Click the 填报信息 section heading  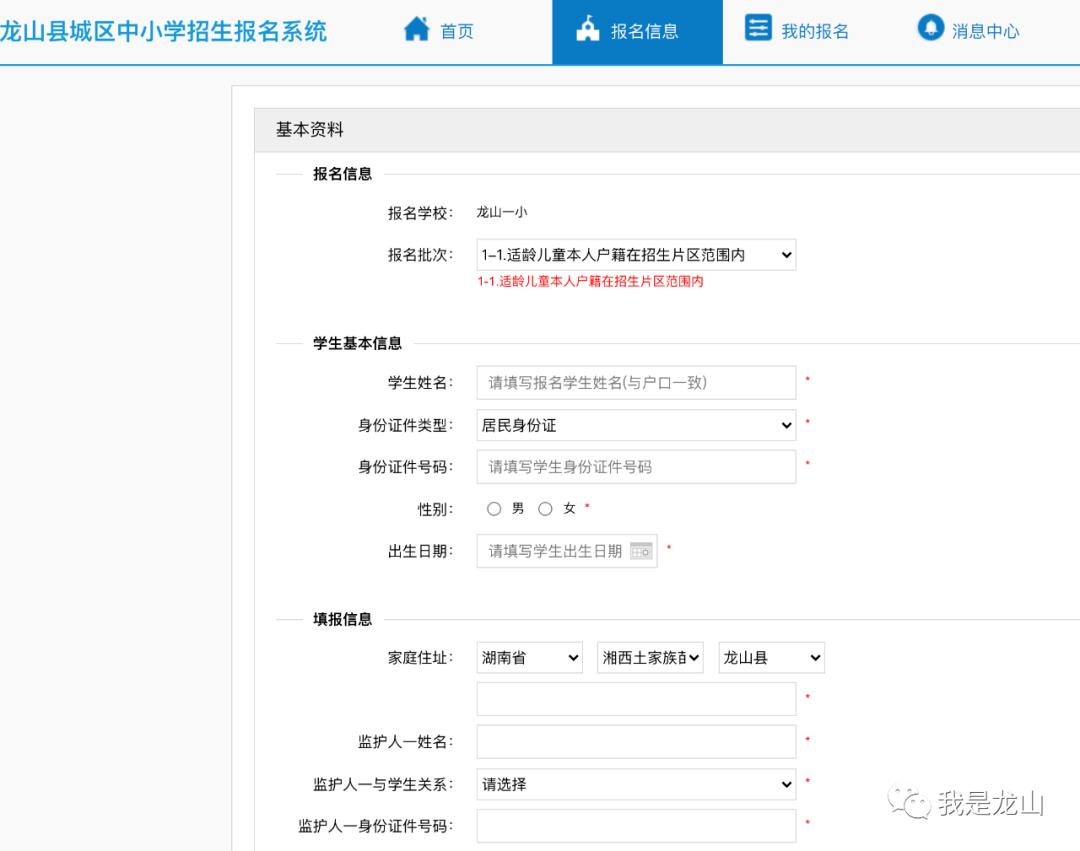pyautogui.click(x=342, y=619)
